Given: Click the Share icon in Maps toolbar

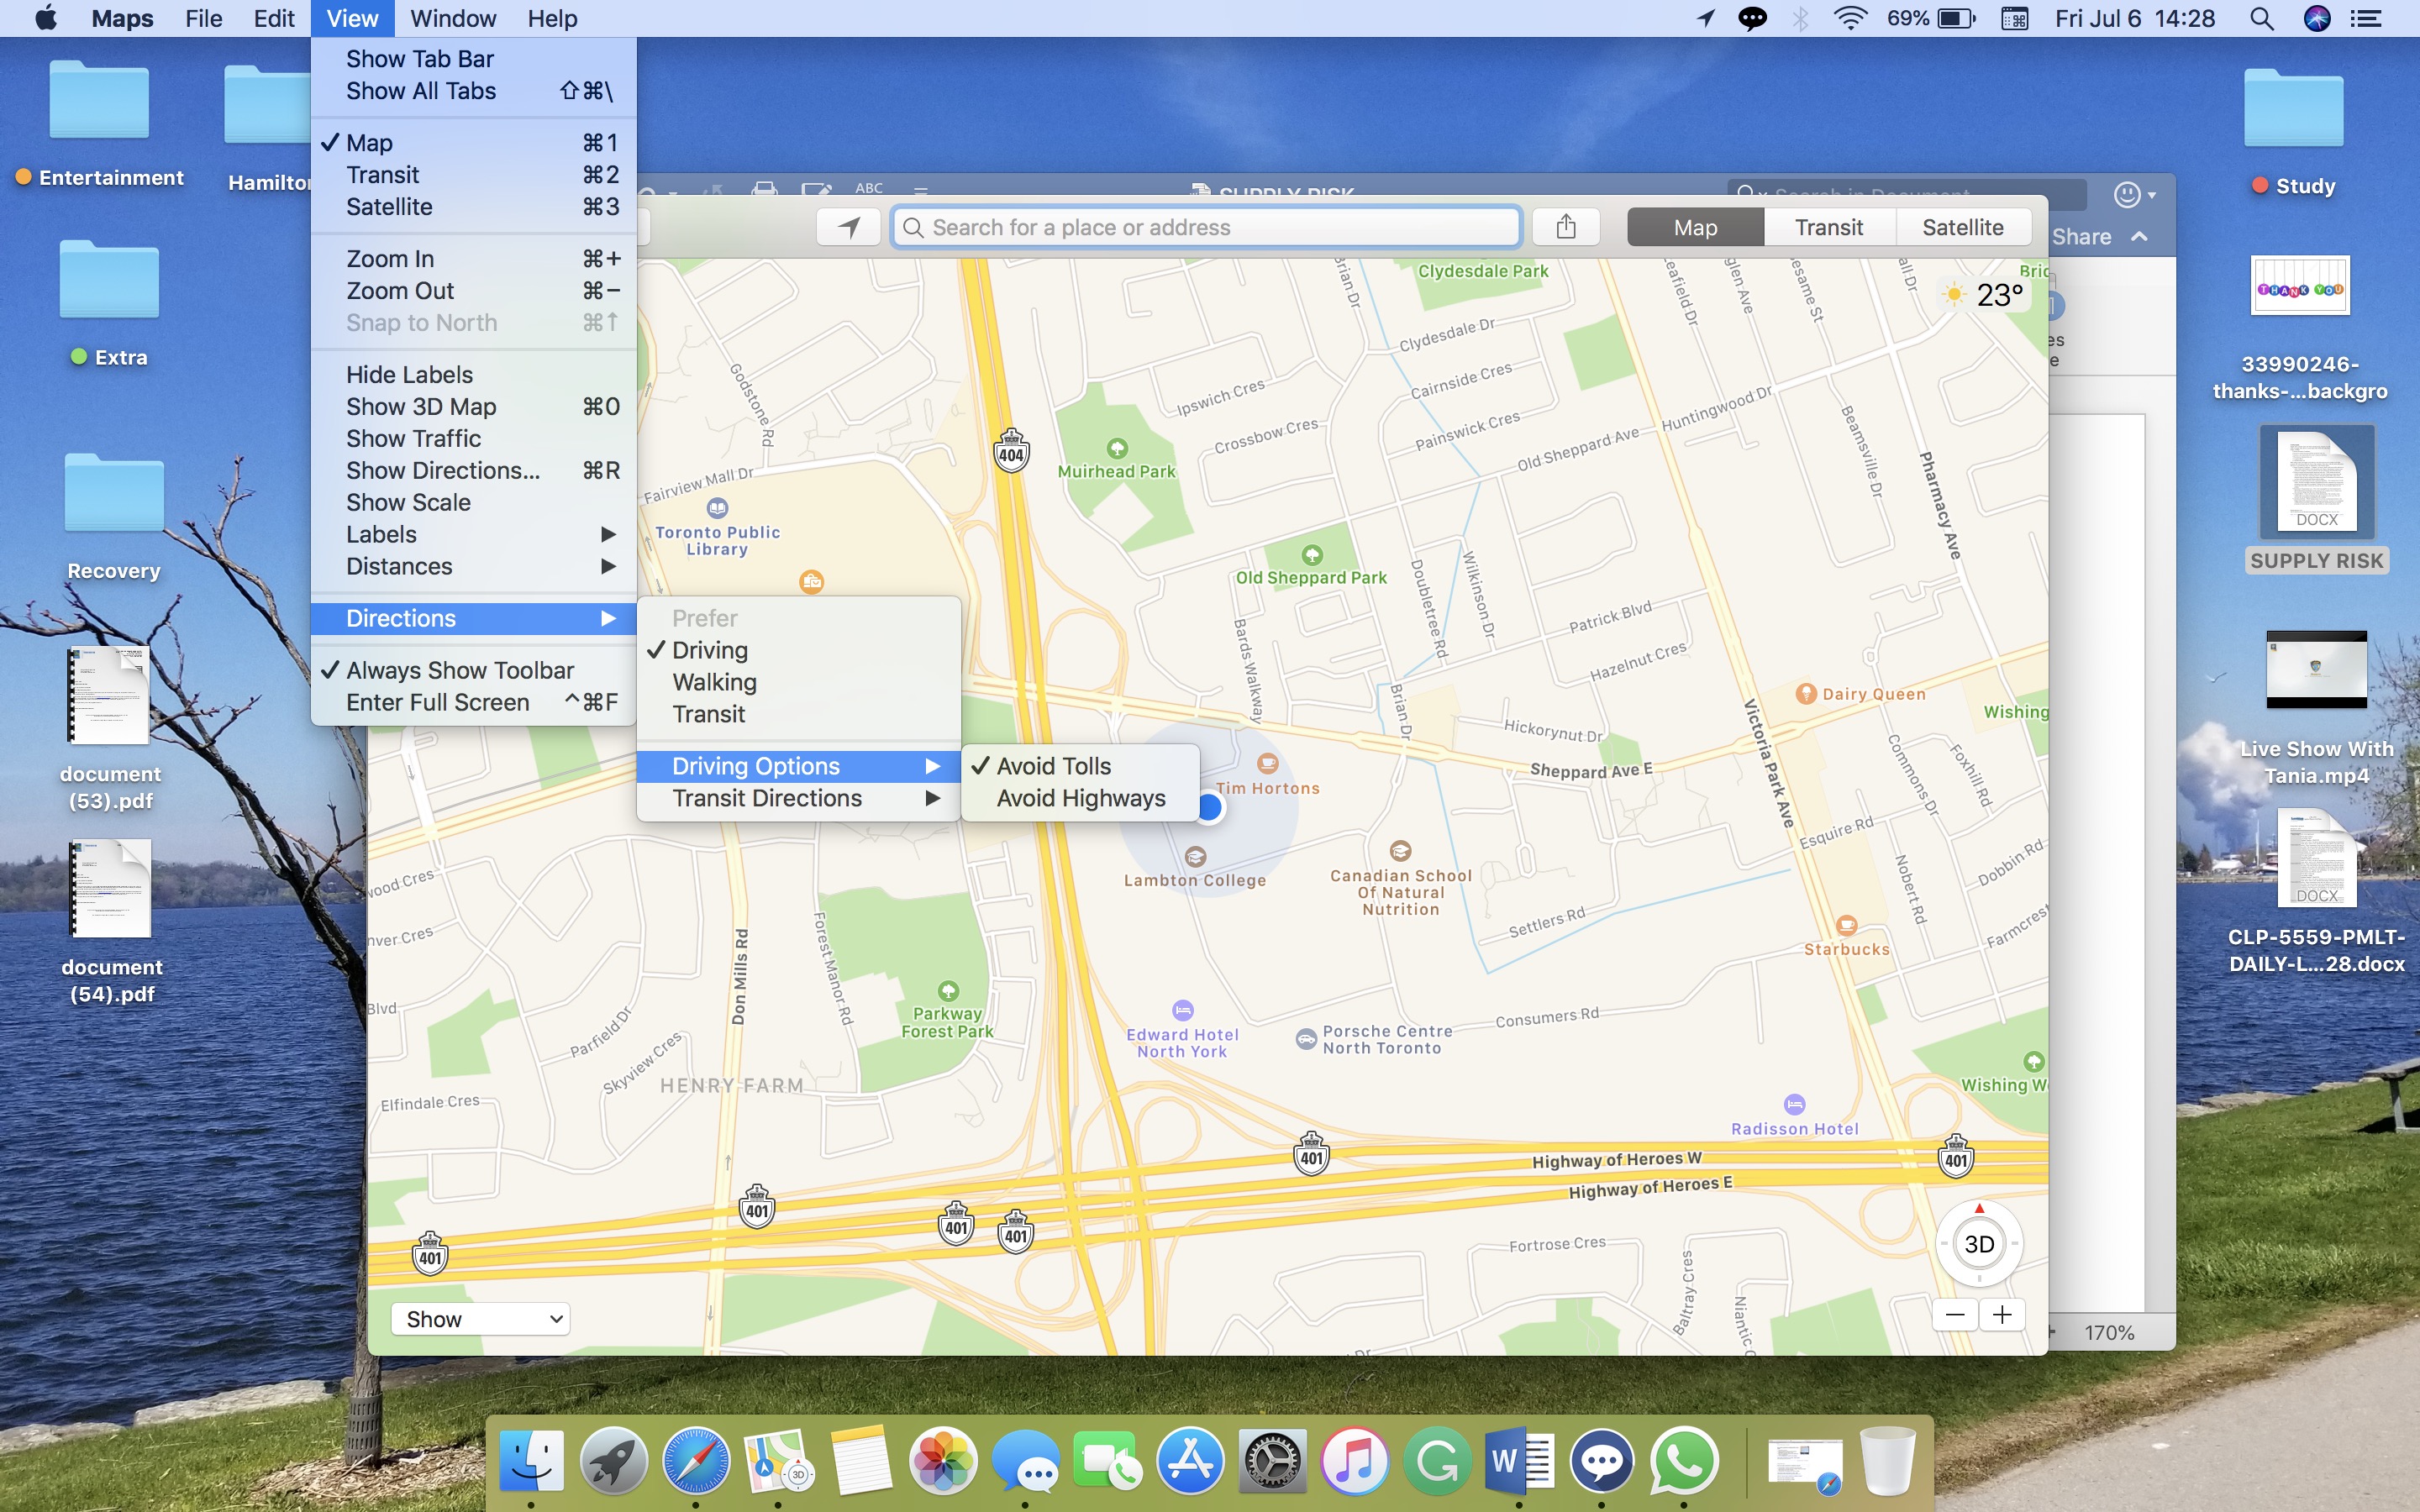Looking at the screenshot, I should pyautogui.click(x=1565, y=227).
